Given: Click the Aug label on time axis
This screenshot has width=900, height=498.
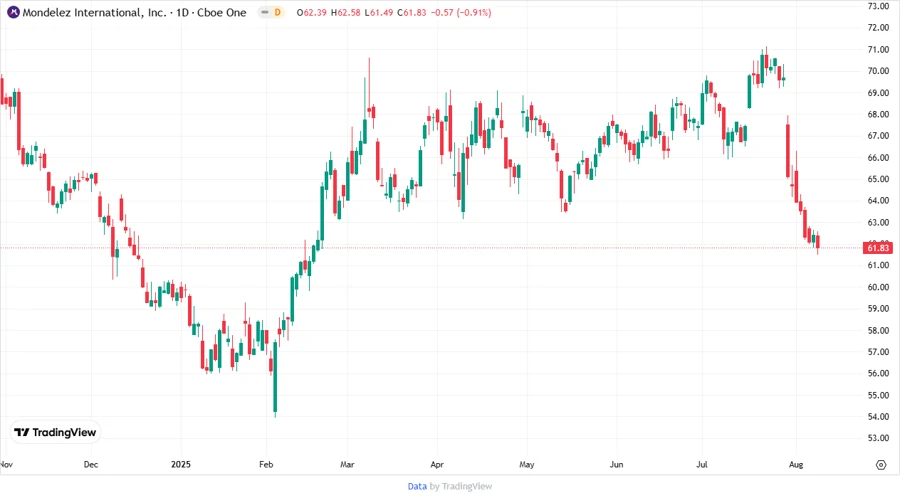Looking at the screenshot, I should (796, 464).
